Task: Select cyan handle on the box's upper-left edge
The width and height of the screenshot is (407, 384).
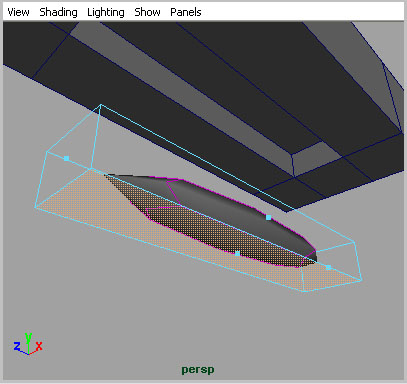Action: point(66,159)
